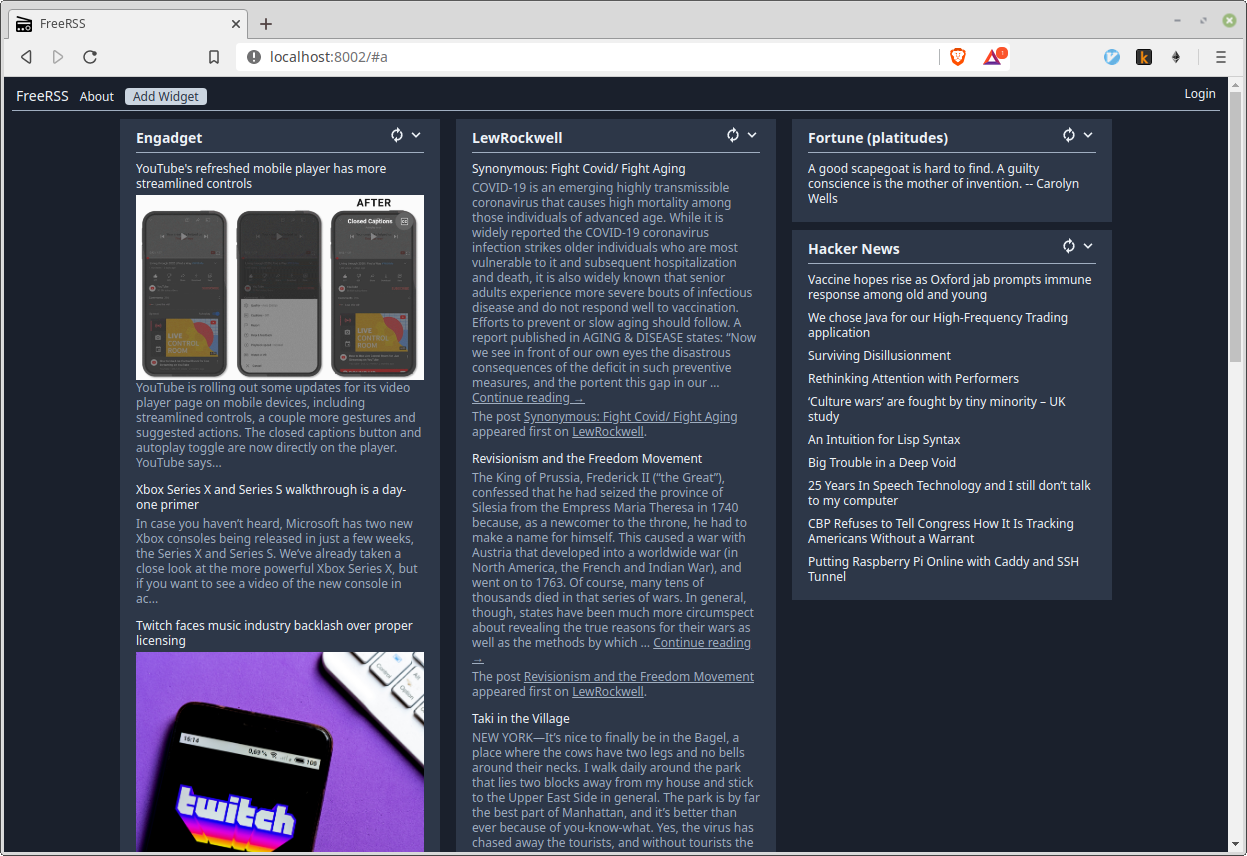Open 'Synonymous: Fight Covid/ Fight Aging' headline
1247x856 pixels.
click(x=579, y=169)
